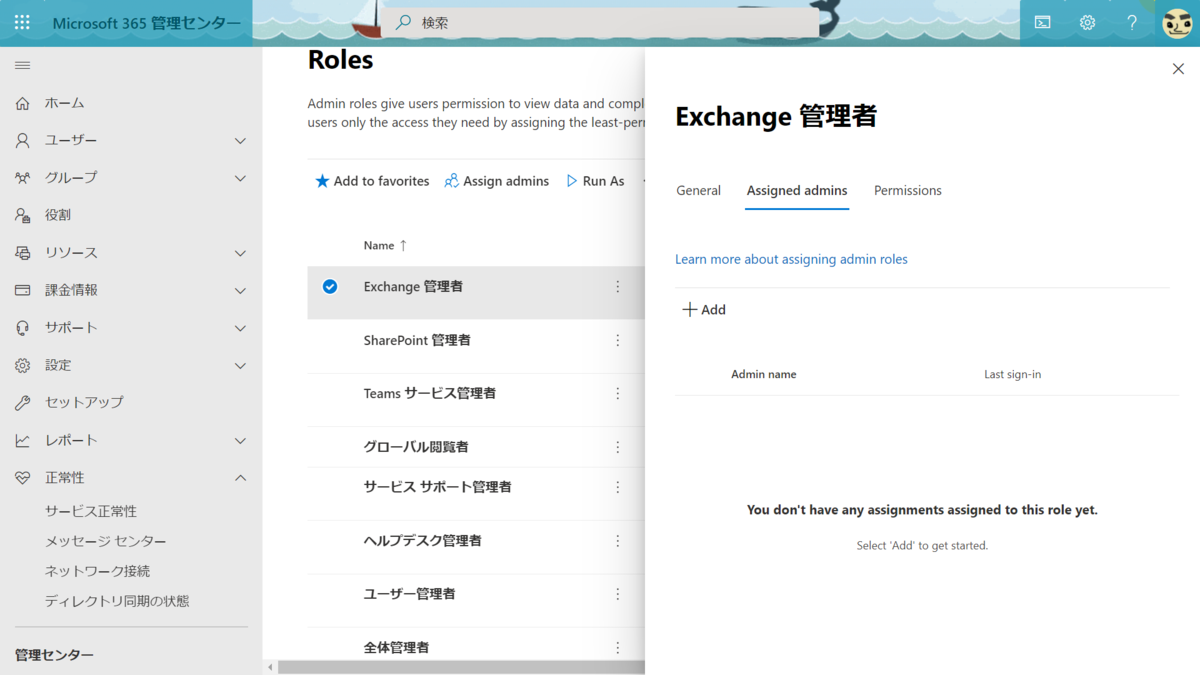
Task: Click the search magnifier icon
Action: pyautogui.click(x=403, y=22)
